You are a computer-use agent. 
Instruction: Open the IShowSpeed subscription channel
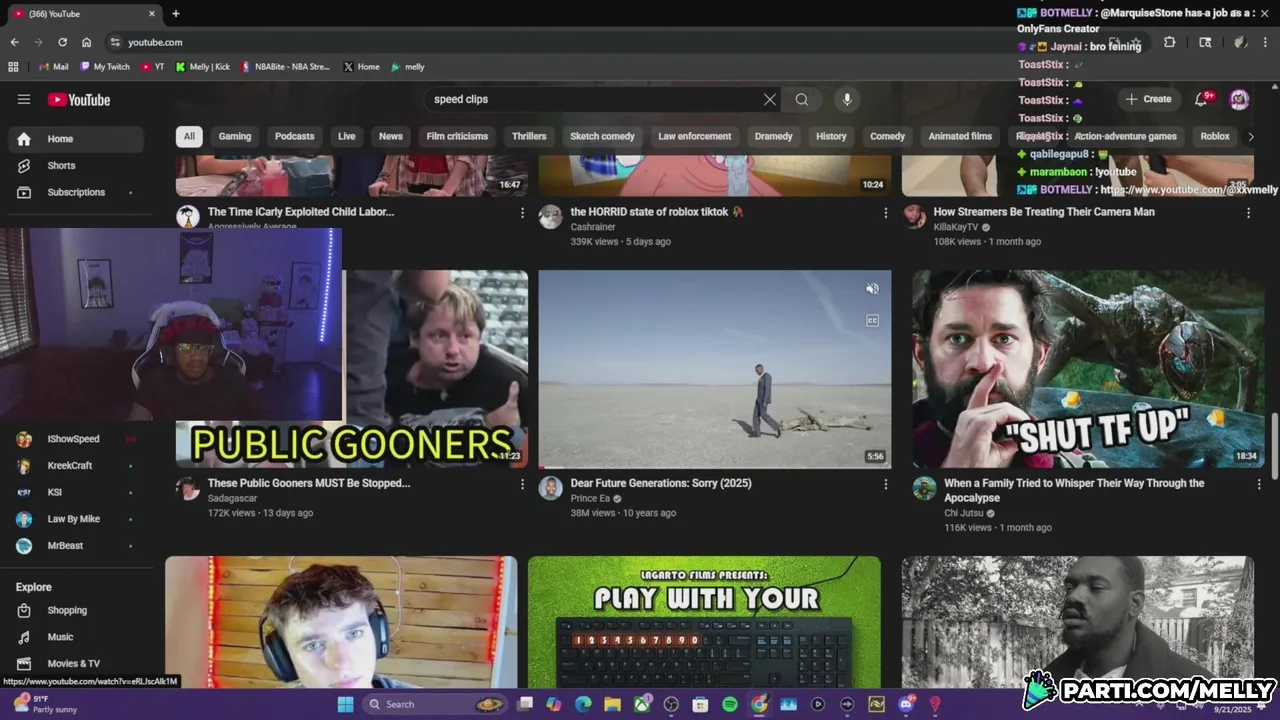pos(75,439)
